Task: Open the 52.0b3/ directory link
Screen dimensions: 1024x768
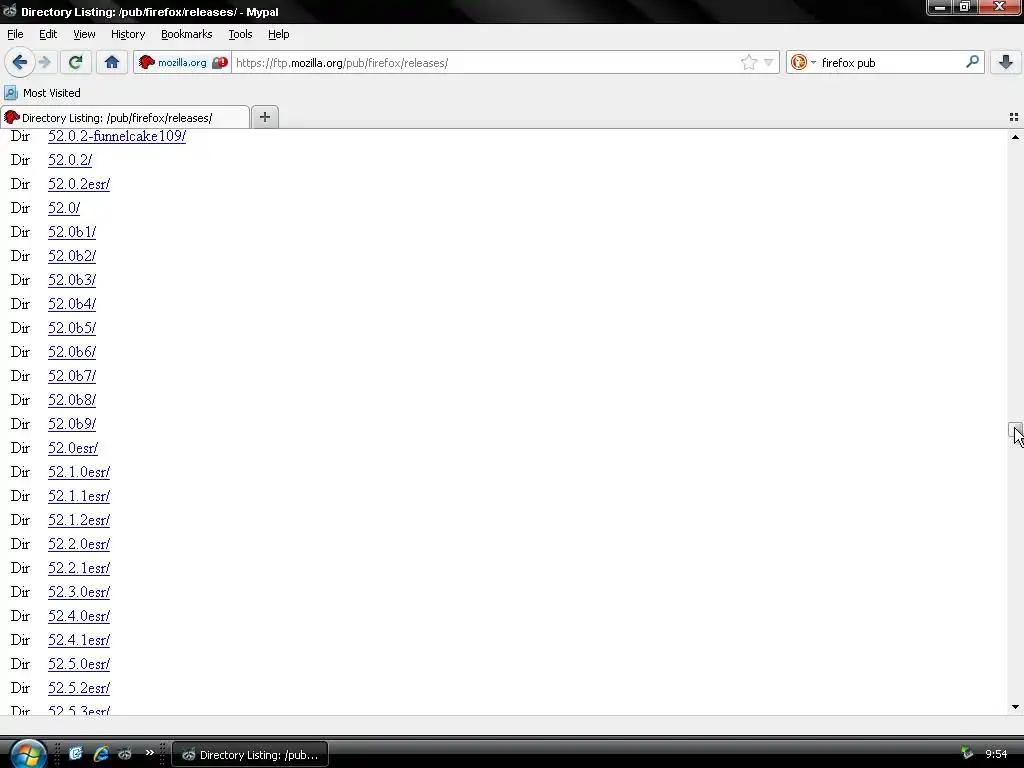Action: pyautogui.click(x=72, y=280)
